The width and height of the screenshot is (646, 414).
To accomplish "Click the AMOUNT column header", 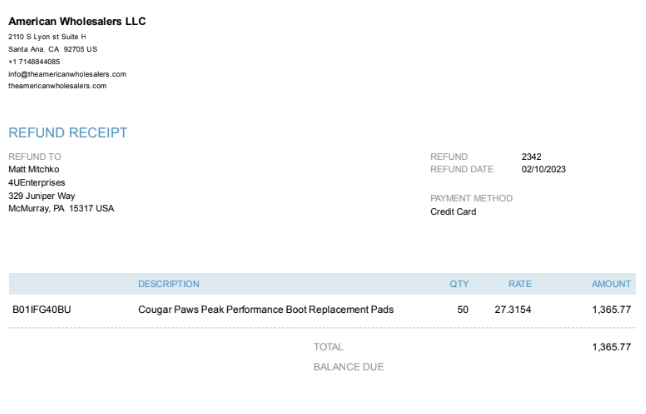I will point(611,284).
